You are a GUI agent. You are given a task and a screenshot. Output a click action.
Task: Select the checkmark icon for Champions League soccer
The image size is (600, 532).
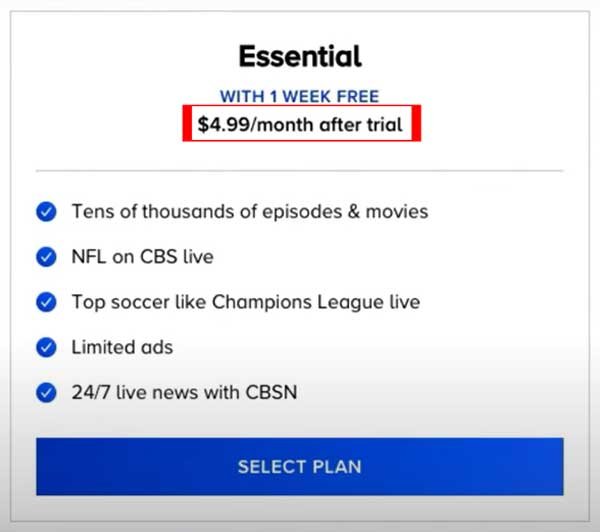pos(46,302)
